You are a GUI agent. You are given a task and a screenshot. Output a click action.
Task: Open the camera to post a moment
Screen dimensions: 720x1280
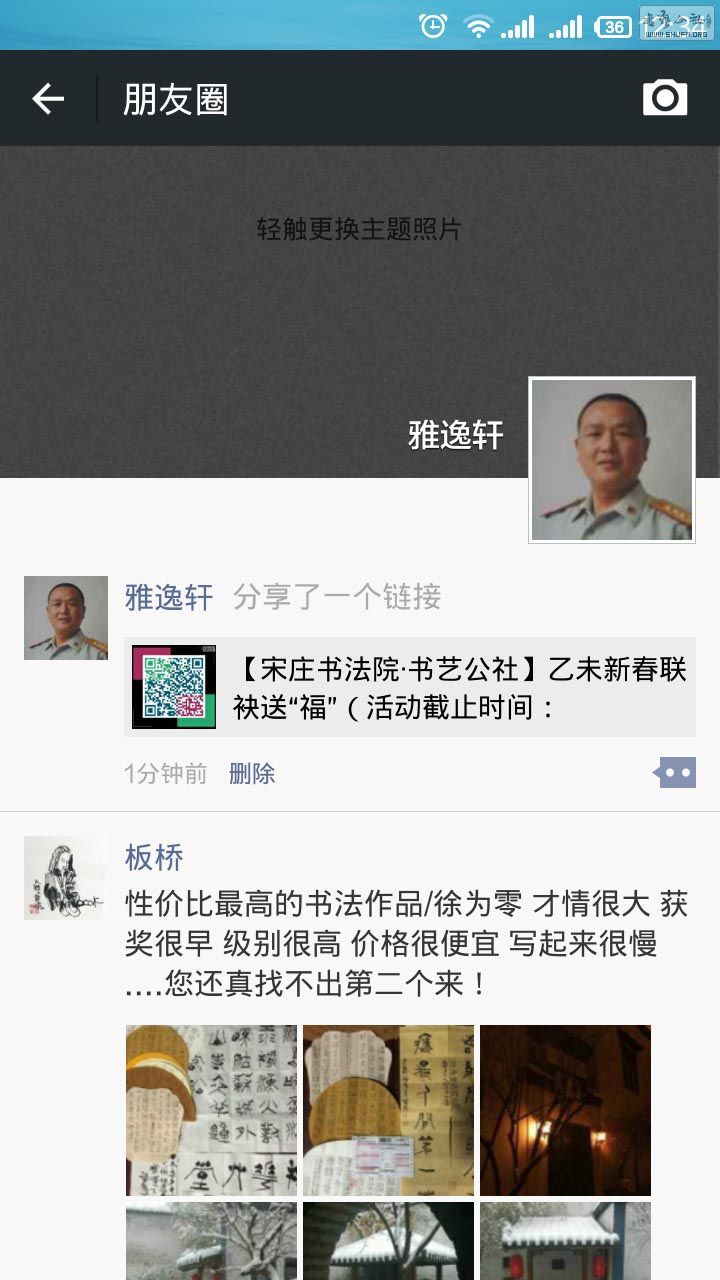[665, 98]
